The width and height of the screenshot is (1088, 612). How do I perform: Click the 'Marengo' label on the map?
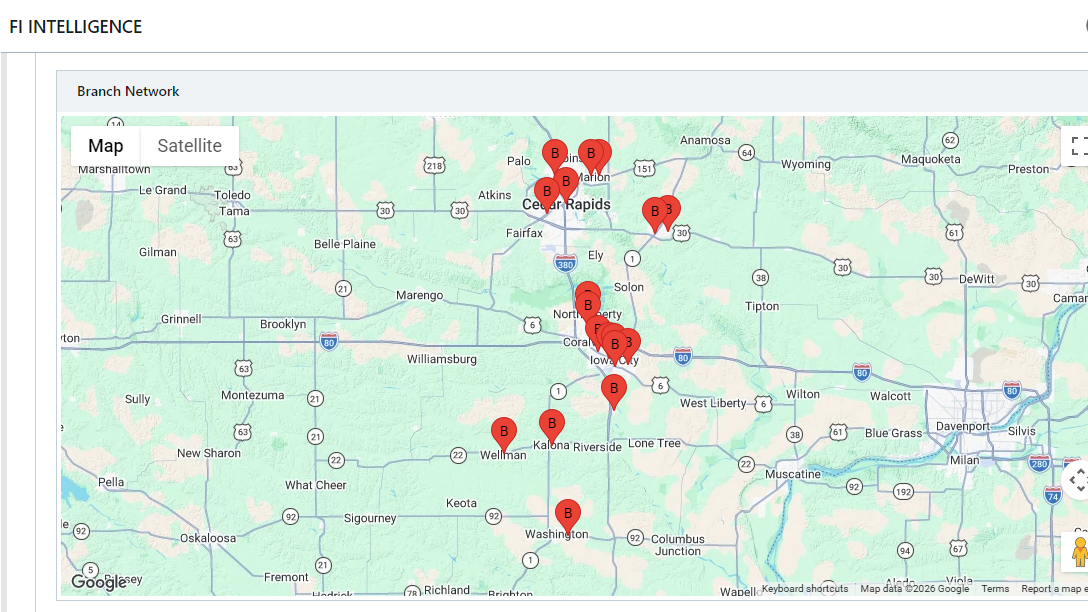pos(419,295)
